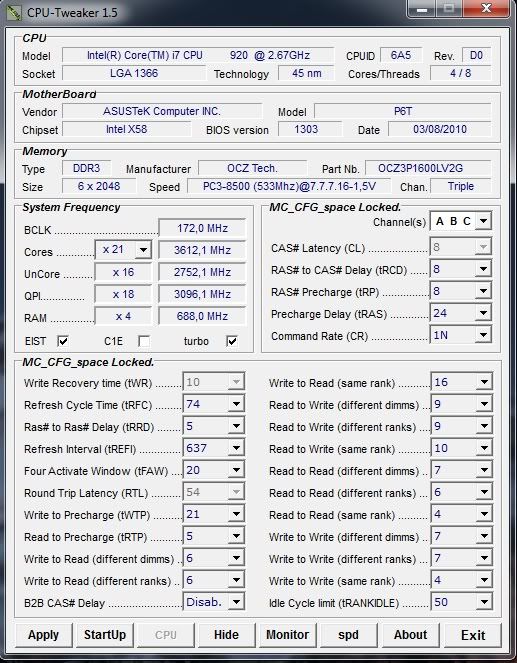Screen dimensions: 517x663
Task: Click the Hide button
Action: pyautogui.click(x=226, y=635)
